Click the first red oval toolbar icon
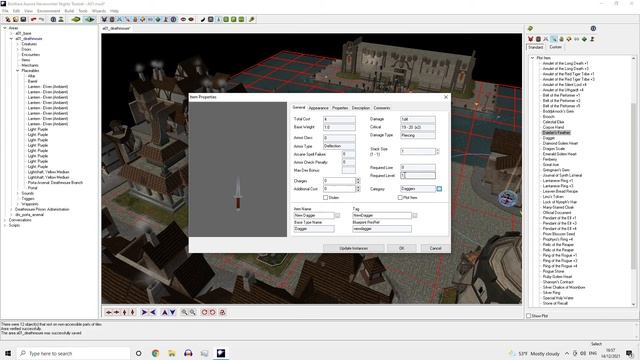Image resolution: width=640 pixels, height=360 pixels. pos(183,19)
